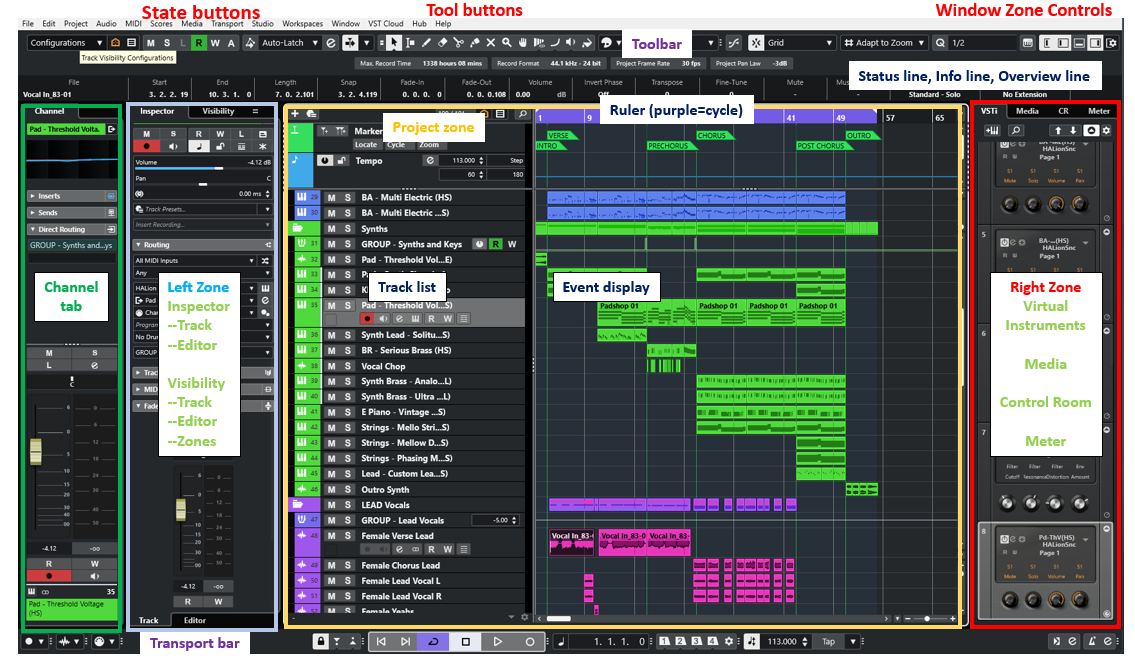Open the snap Grid type dropdown
Image resolution: width=1135 pixels, height=665 pixels.
(x=800, y=43)
